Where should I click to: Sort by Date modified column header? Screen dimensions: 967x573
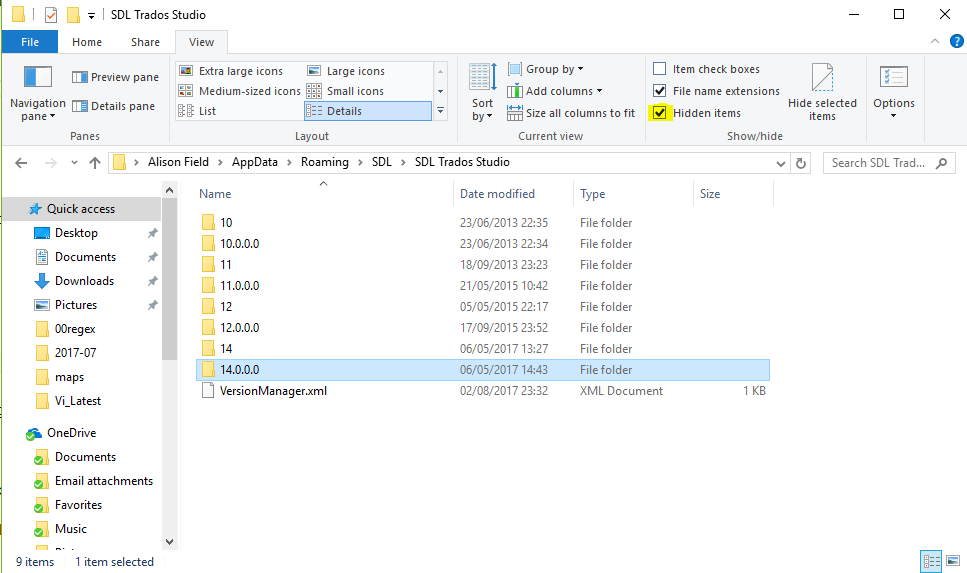pyautogui.click(x=497, y=194)
